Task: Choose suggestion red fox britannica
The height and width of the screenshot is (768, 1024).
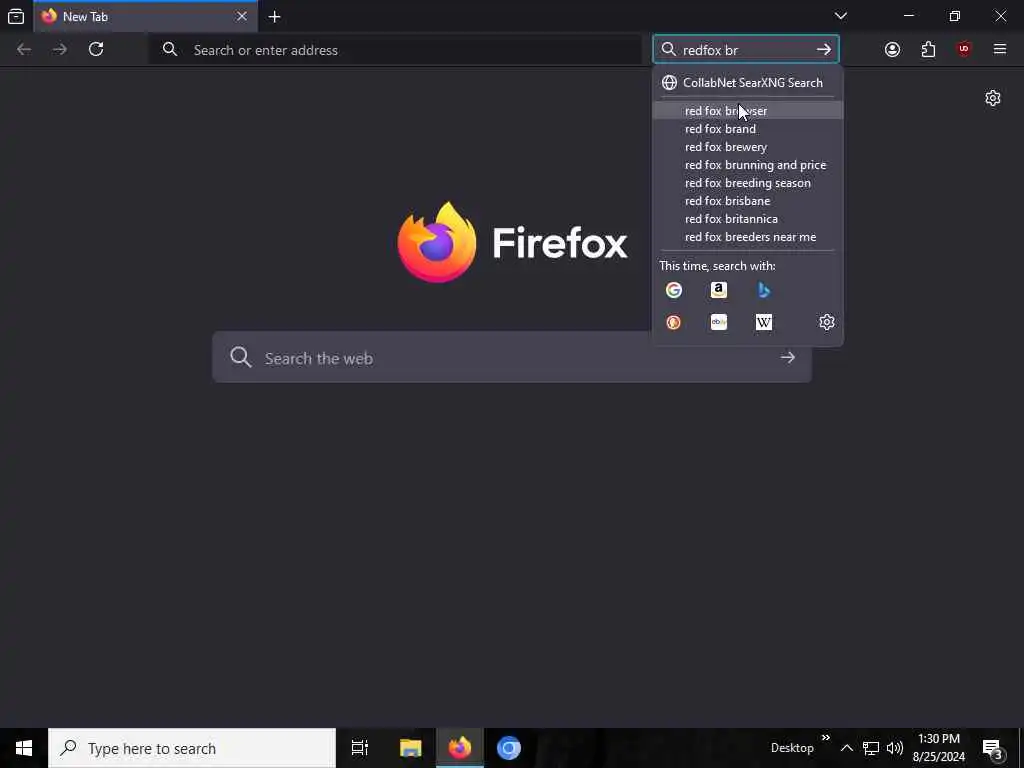Action: click(748, 219)
